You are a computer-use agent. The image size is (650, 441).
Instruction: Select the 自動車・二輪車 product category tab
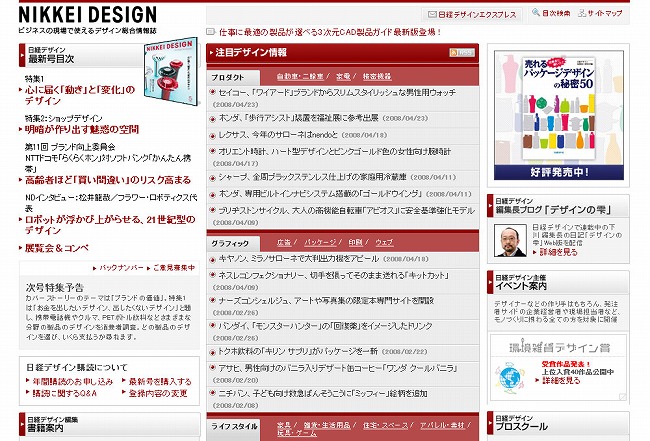[301, 76]
